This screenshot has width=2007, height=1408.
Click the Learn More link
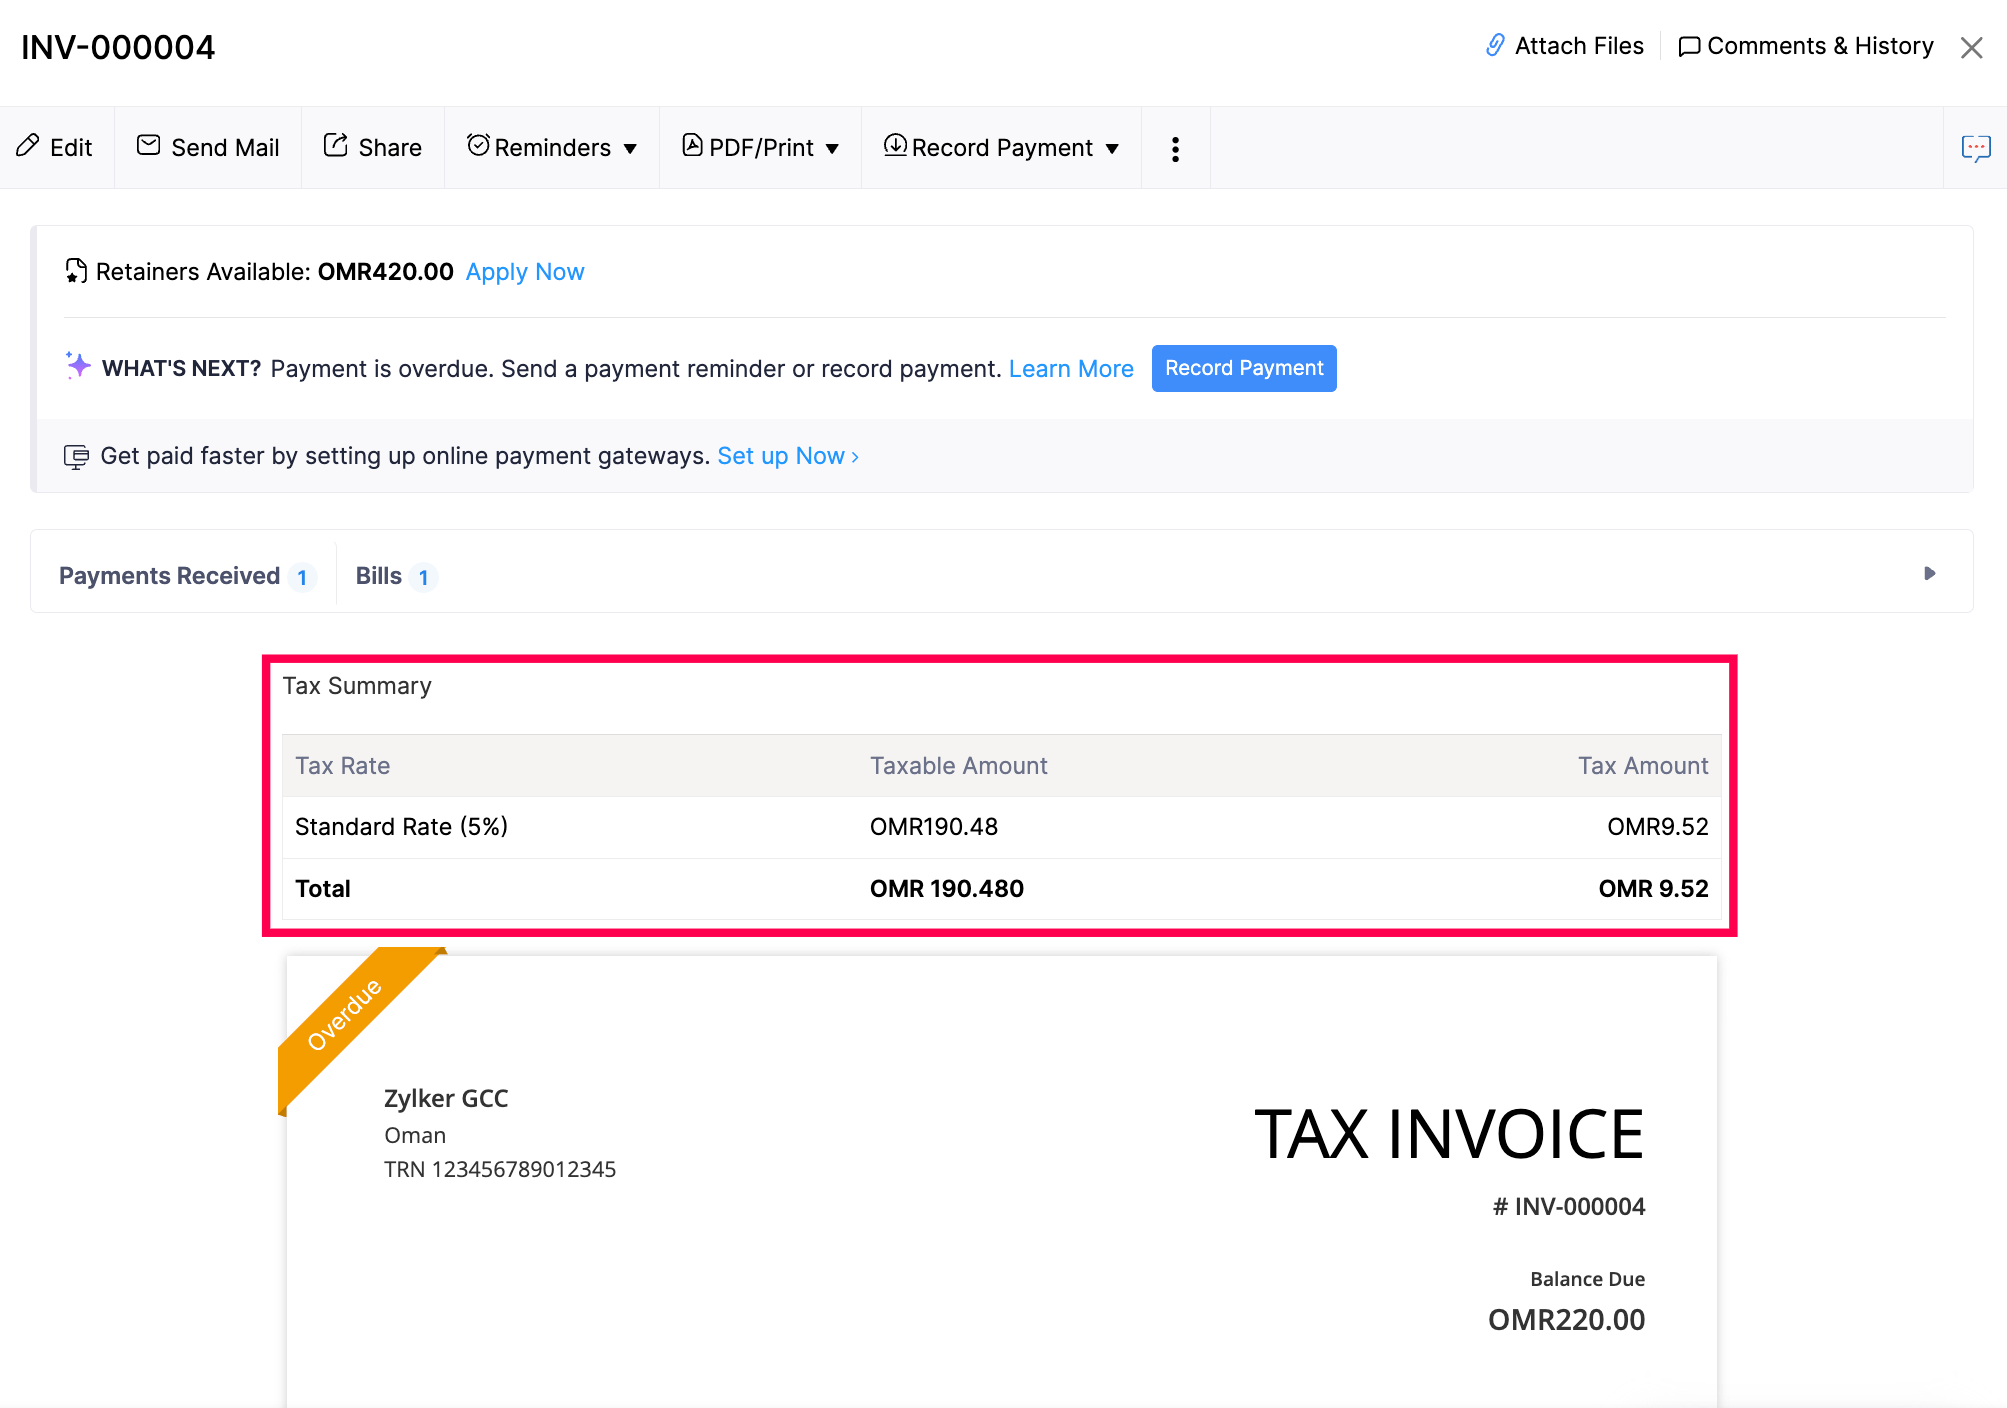(1070, 368)
